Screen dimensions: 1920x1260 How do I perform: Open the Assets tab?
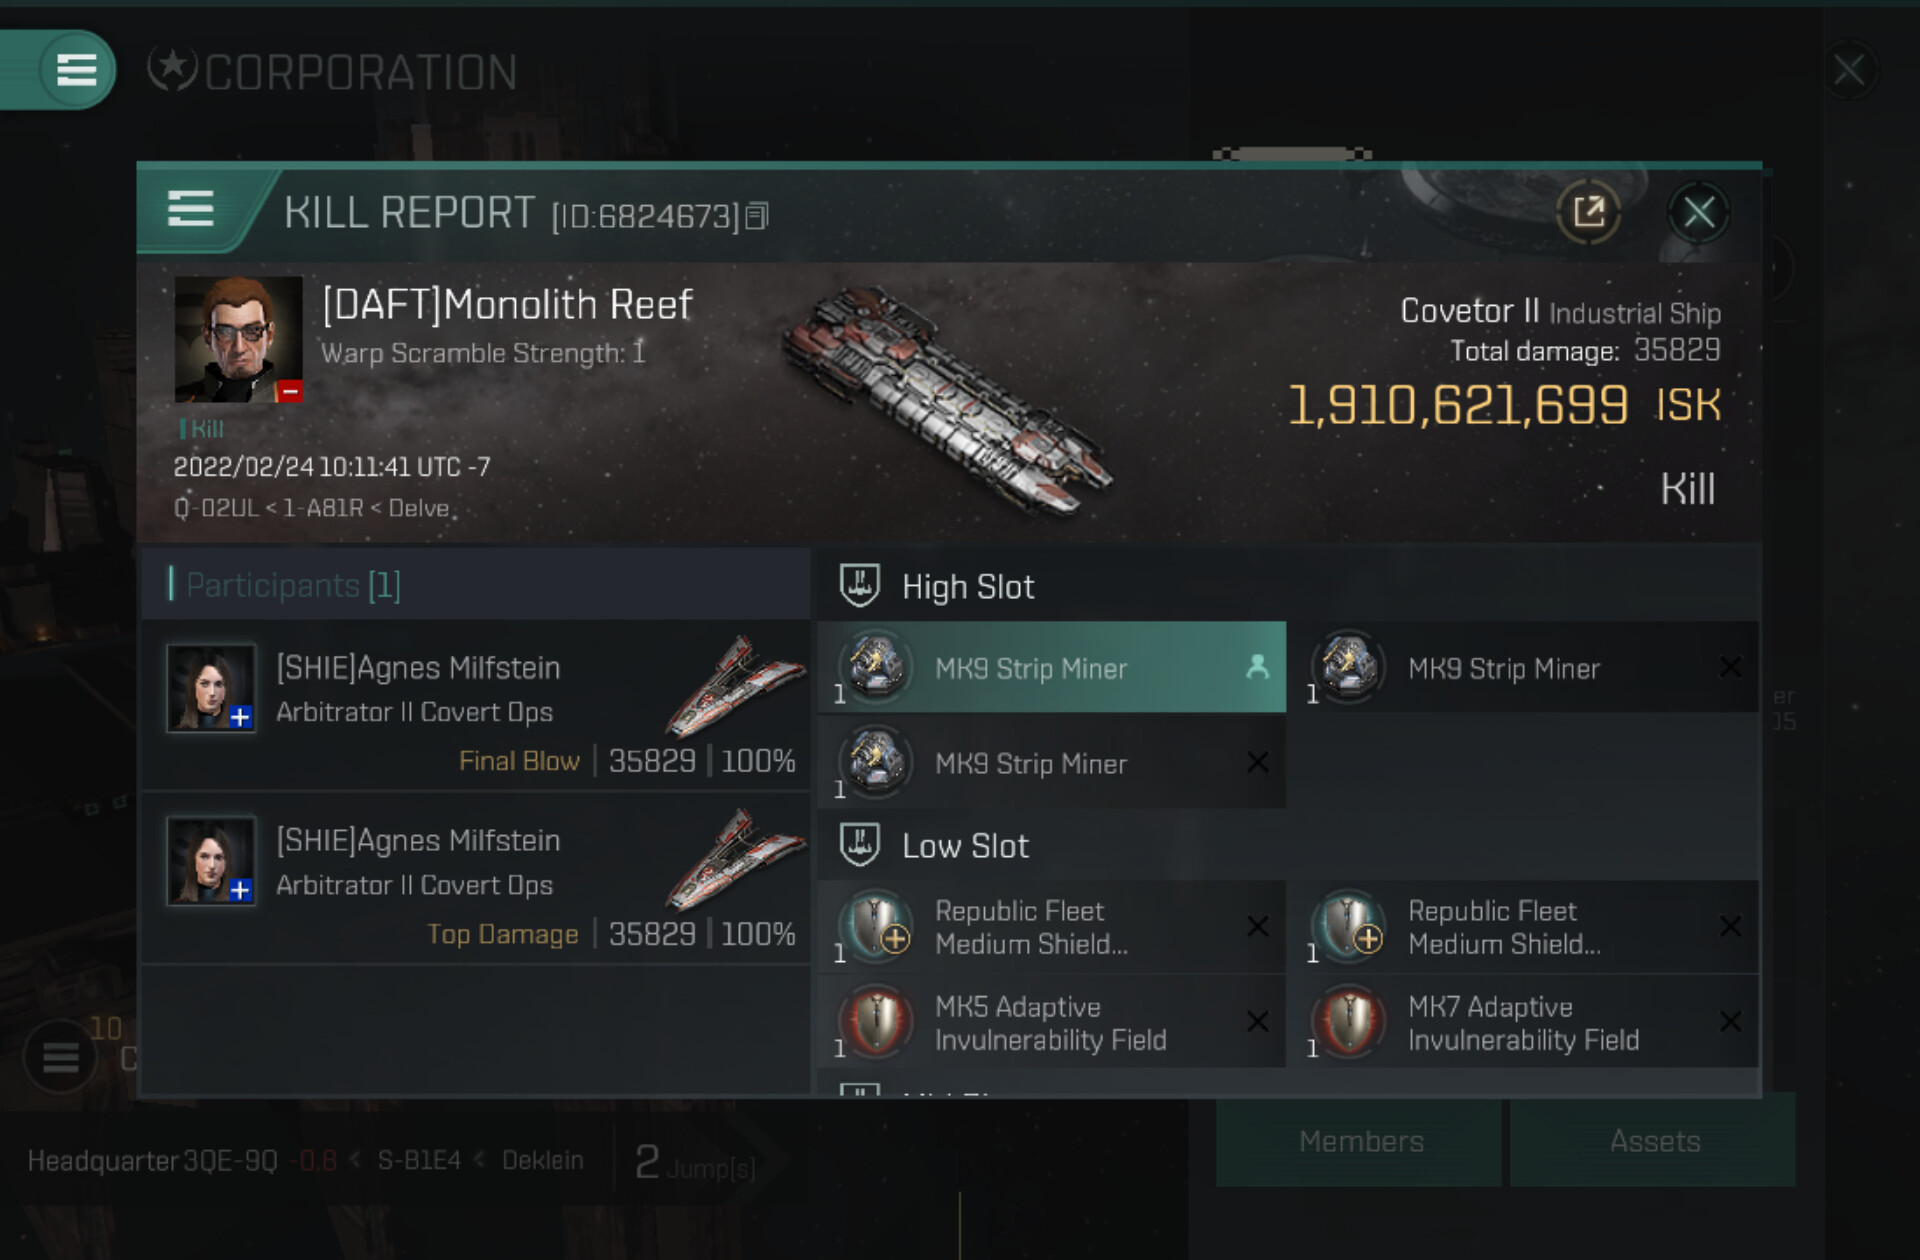point(1654,1141)
